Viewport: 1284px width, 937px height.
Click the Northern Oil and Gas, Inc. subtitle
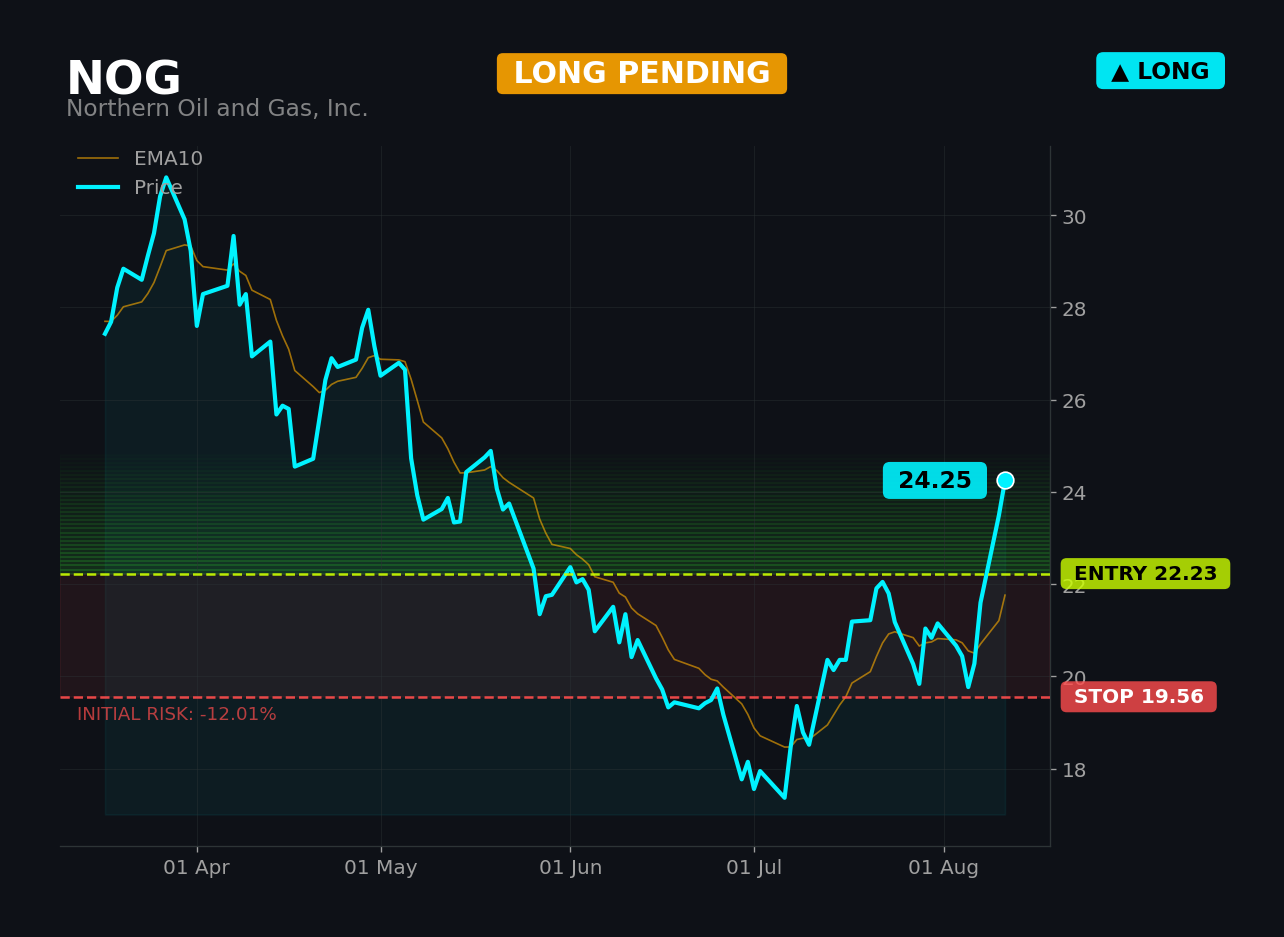coord(217,109)
